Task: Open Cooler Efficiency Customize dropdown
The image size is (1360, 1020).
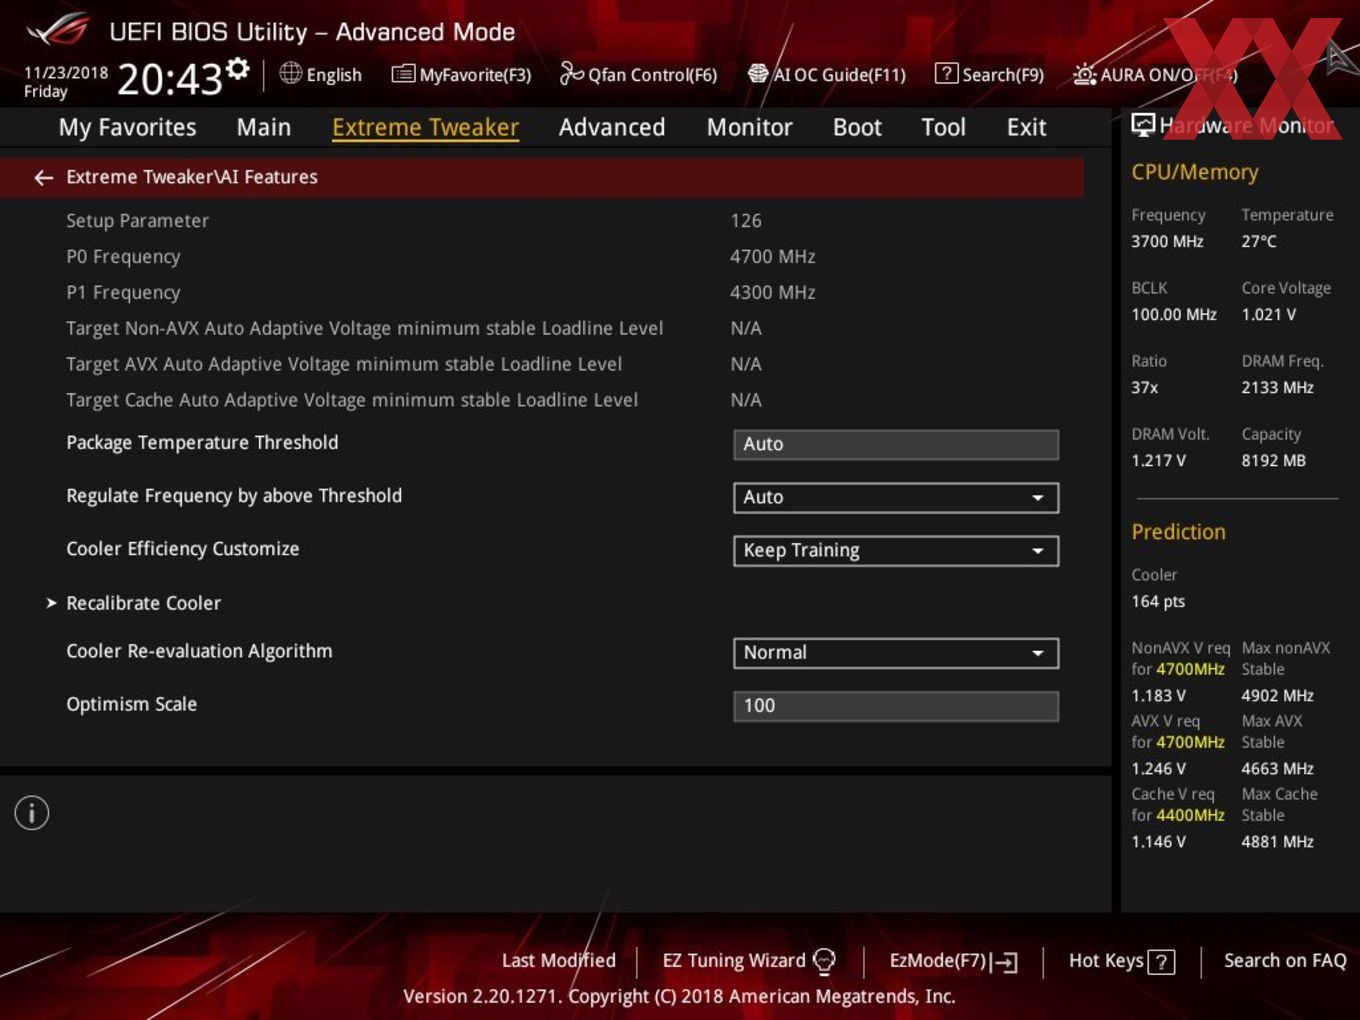Action: click(895, 550)
